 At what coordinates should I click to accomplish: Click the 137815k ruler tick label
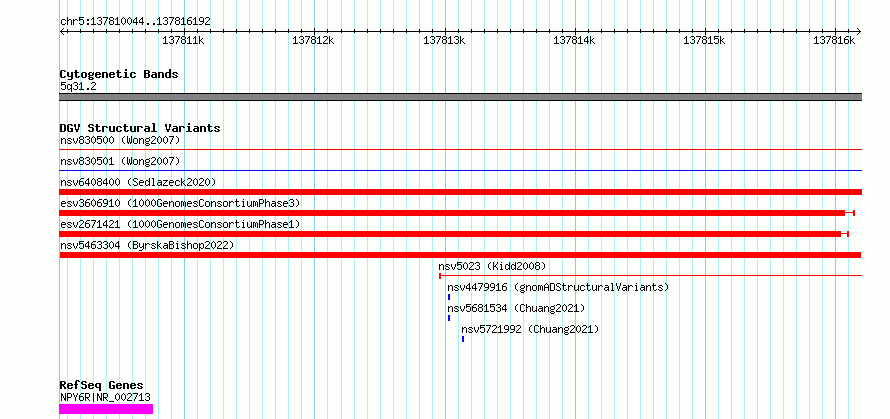click(x=704, y=41)
